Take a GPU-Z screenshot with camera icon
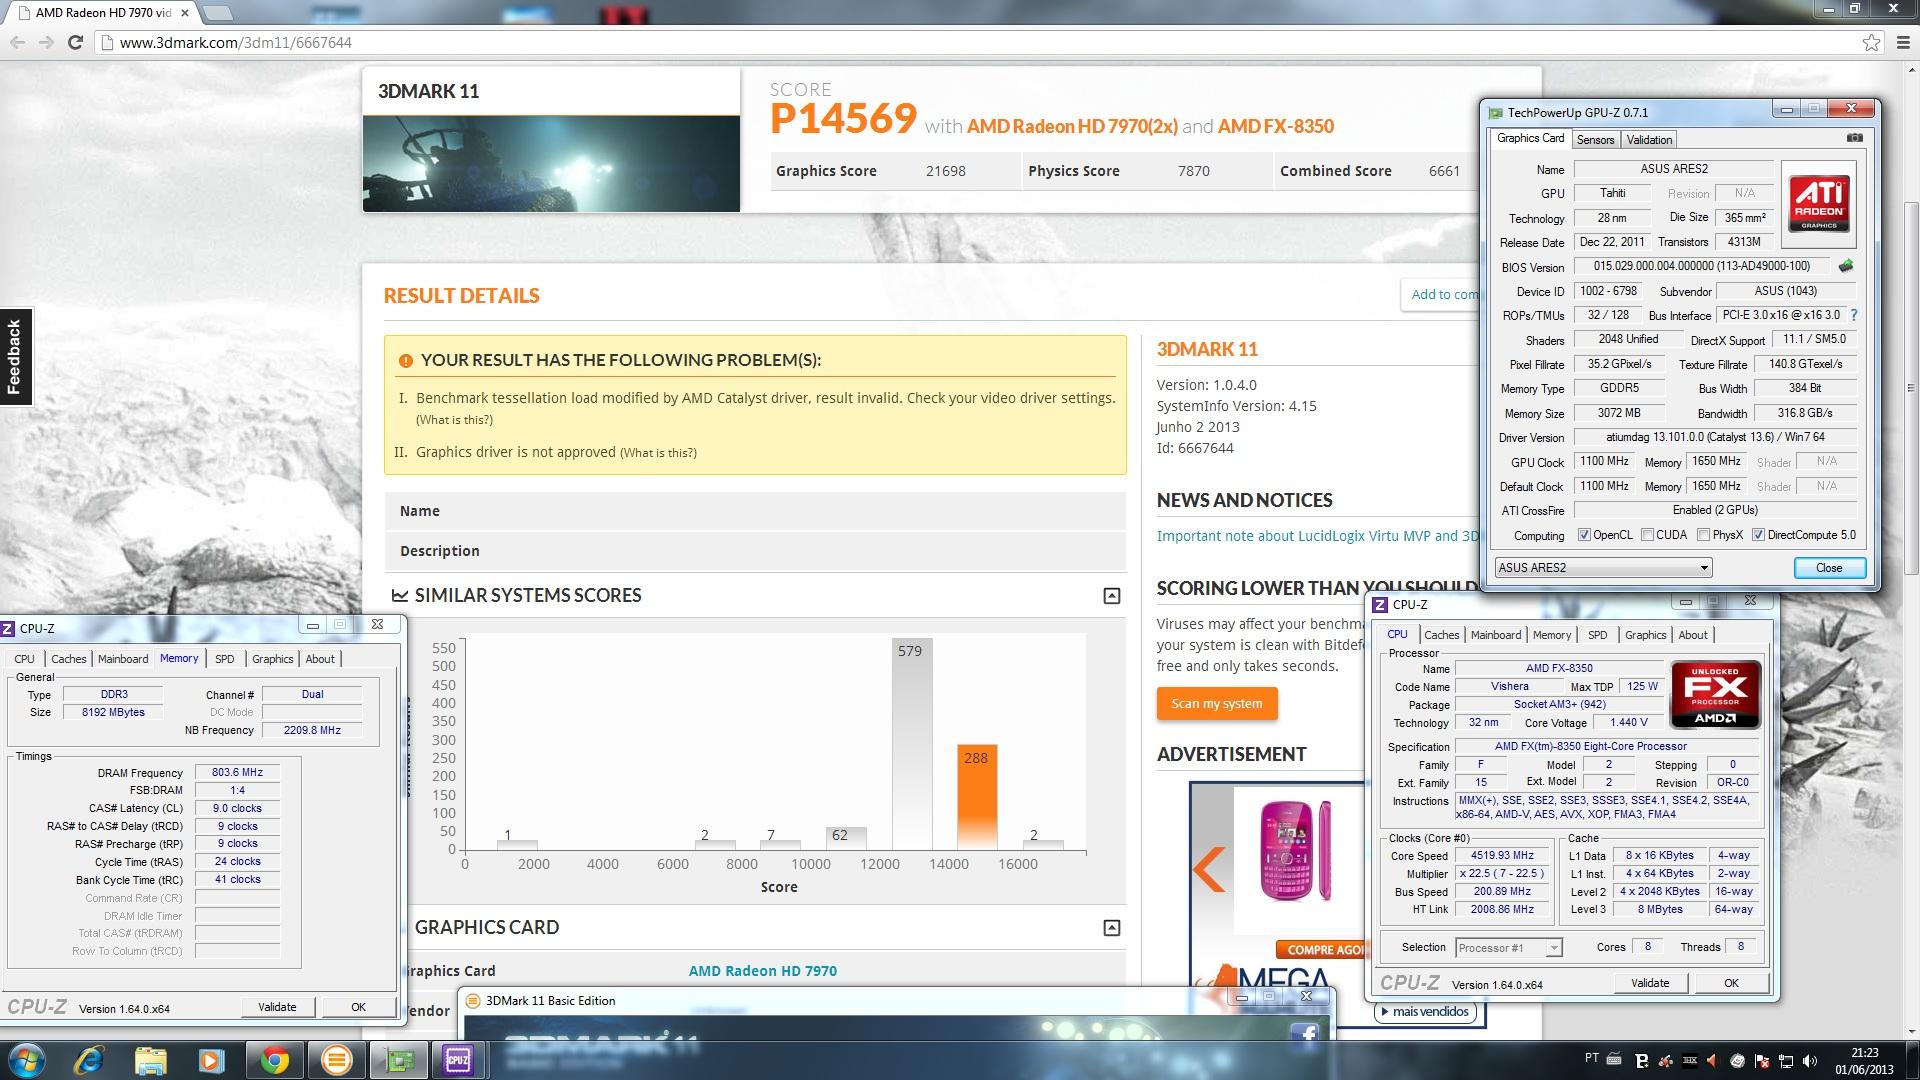 pos(1854,138)
